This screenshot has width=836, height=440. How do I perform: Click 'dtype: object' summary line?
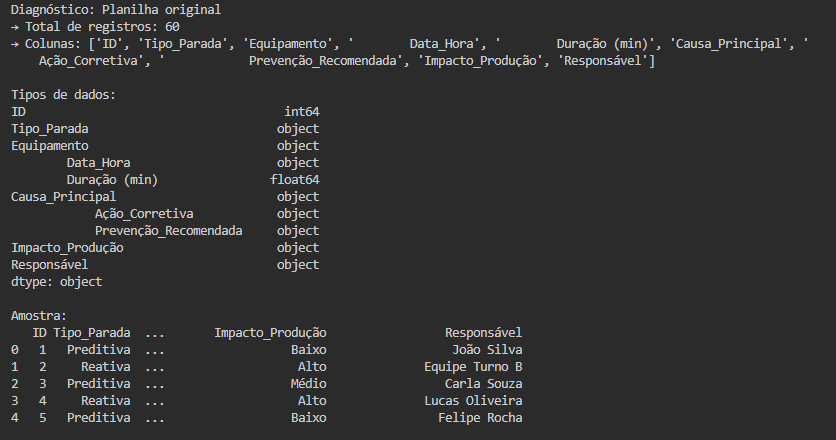(x=57, y=282)
